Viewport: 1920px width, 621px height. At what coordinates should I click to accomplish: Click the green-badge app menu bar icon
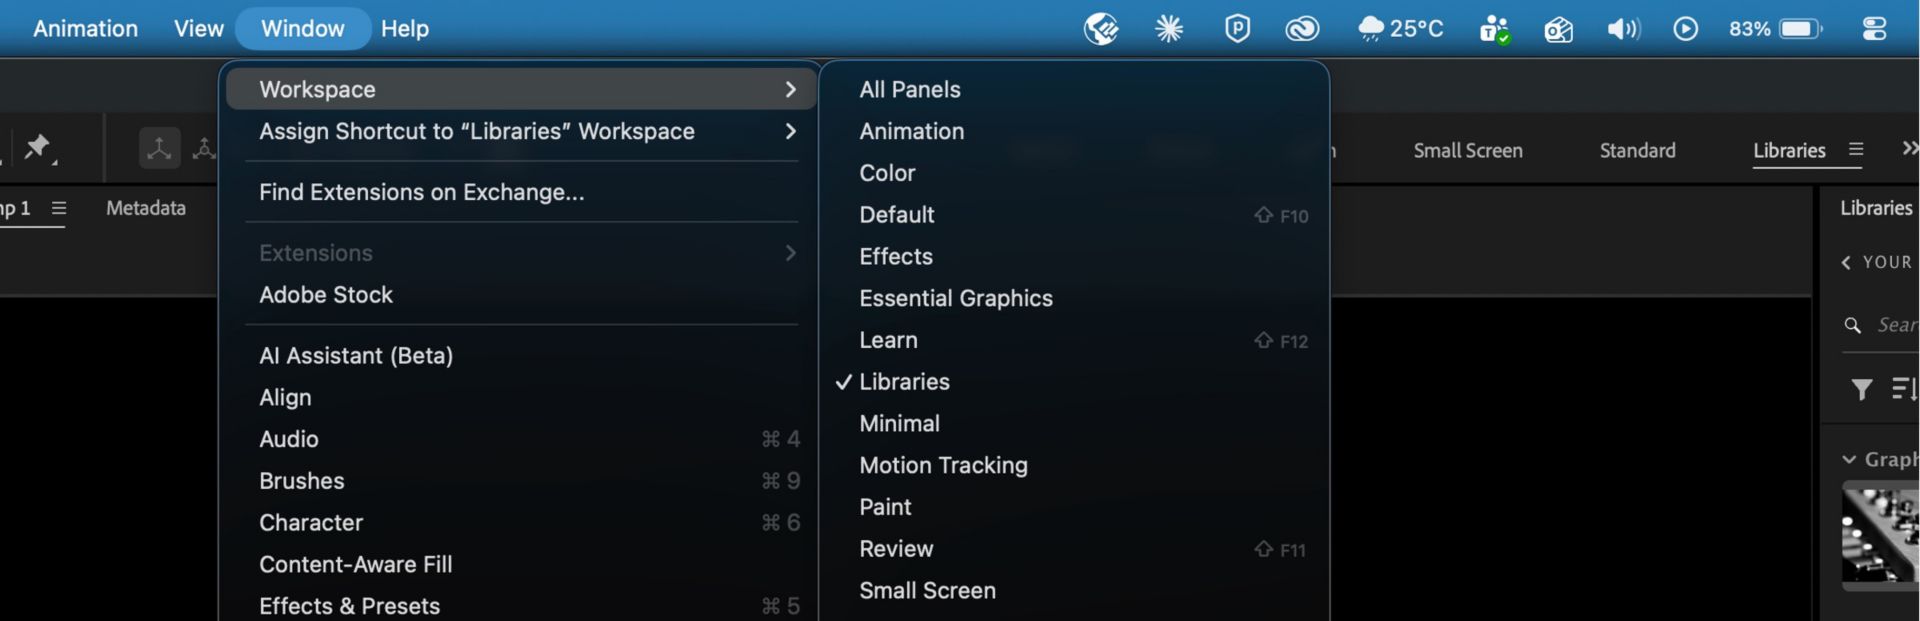click(1494, 29)
